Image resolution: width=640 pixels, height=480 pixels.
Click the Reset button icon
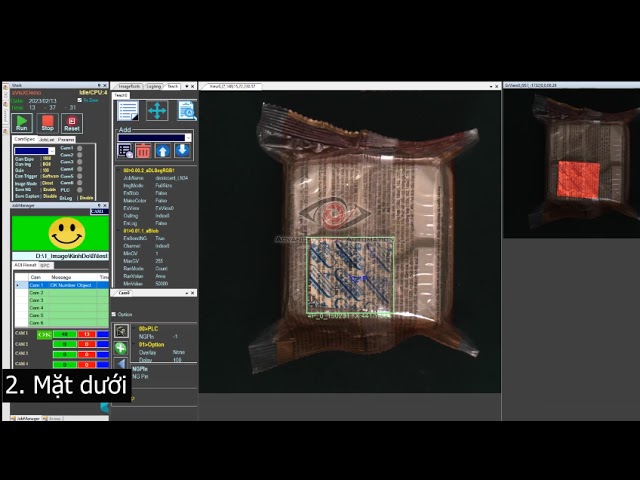click(x=72, y=123)
